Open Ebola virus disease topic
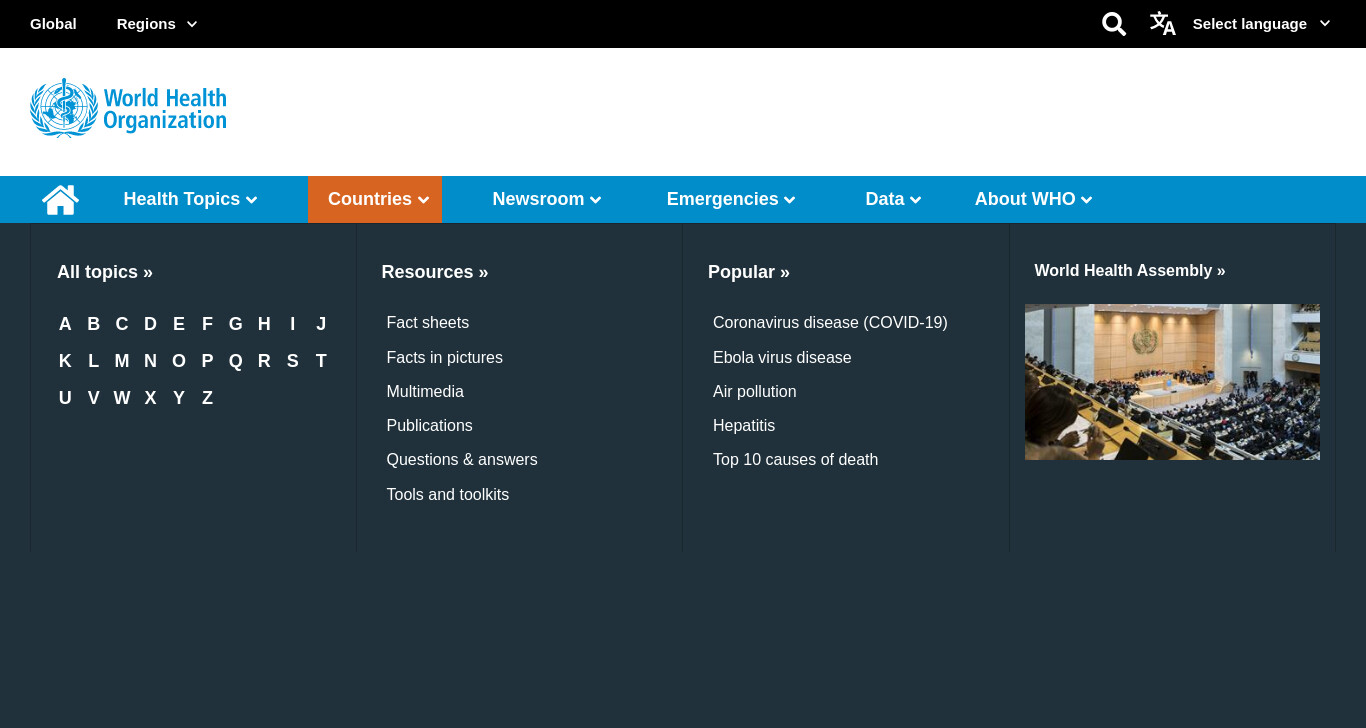The height and width of the screenshot is (728, 1366). pyautogui.click(x=782, y=358)
